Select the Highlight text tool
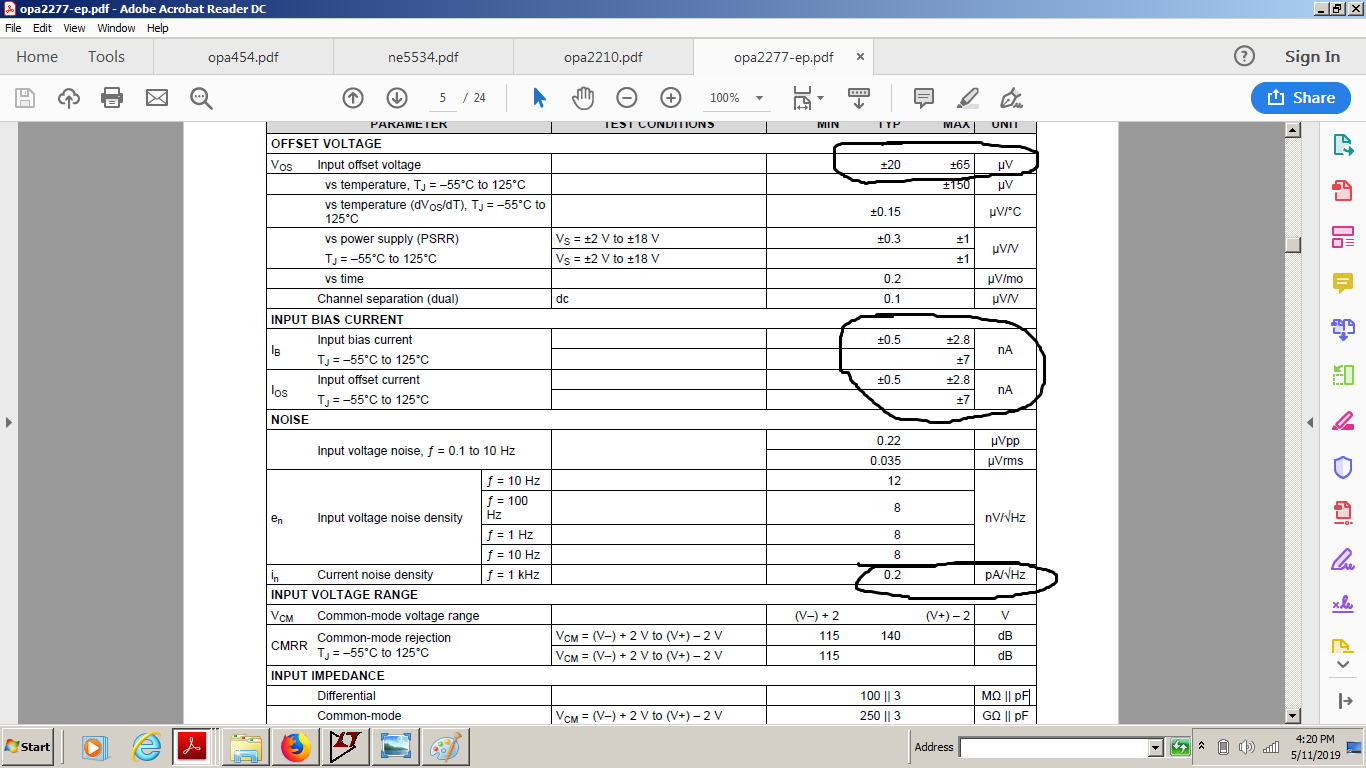This screenshot has height=768, width=1366. pyautogui.click(x=967, y=98)
